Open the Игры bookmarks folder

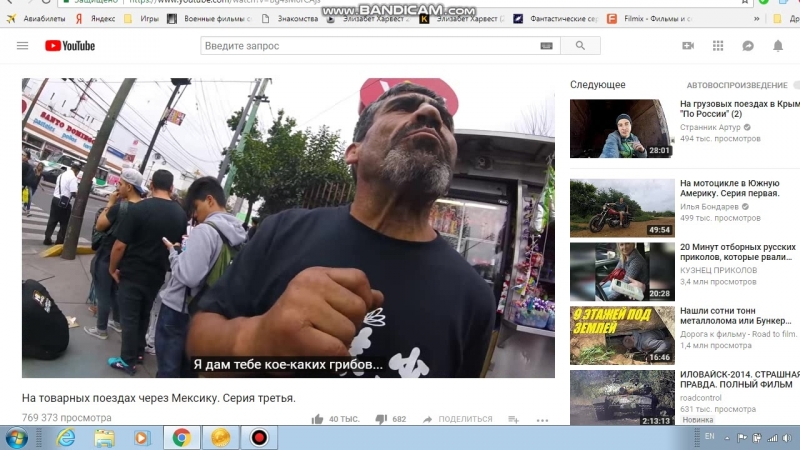click(141, 19)
